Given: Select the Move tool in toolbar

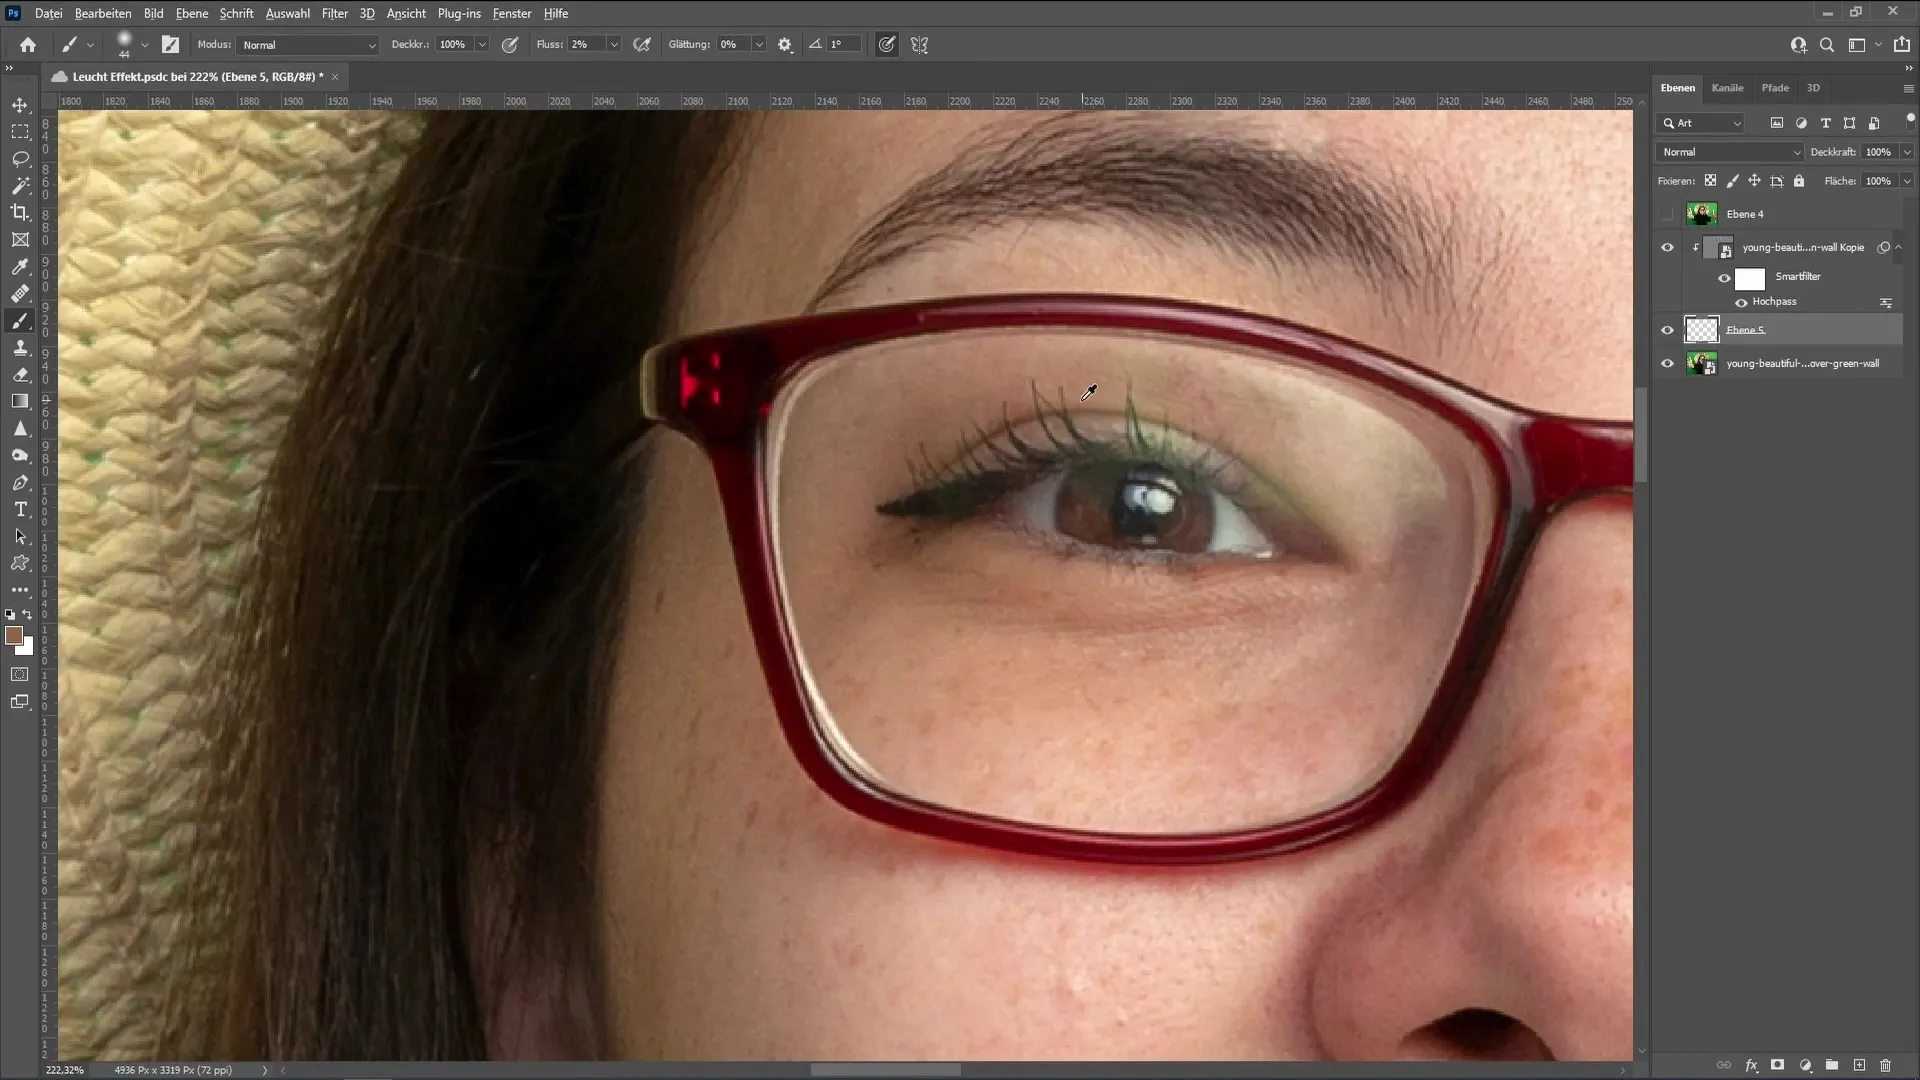Looking at the screenshot, I should click(20, 104).
